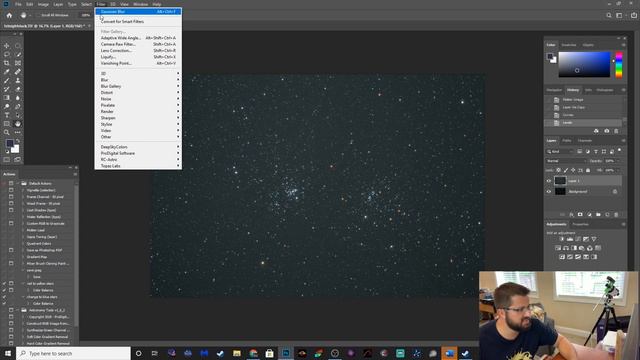Image resolution: width=640 pixels, height=360 pixels.
Task: Add Brightness/Contrast adjustment icon
Action: (x=562, y=239)
